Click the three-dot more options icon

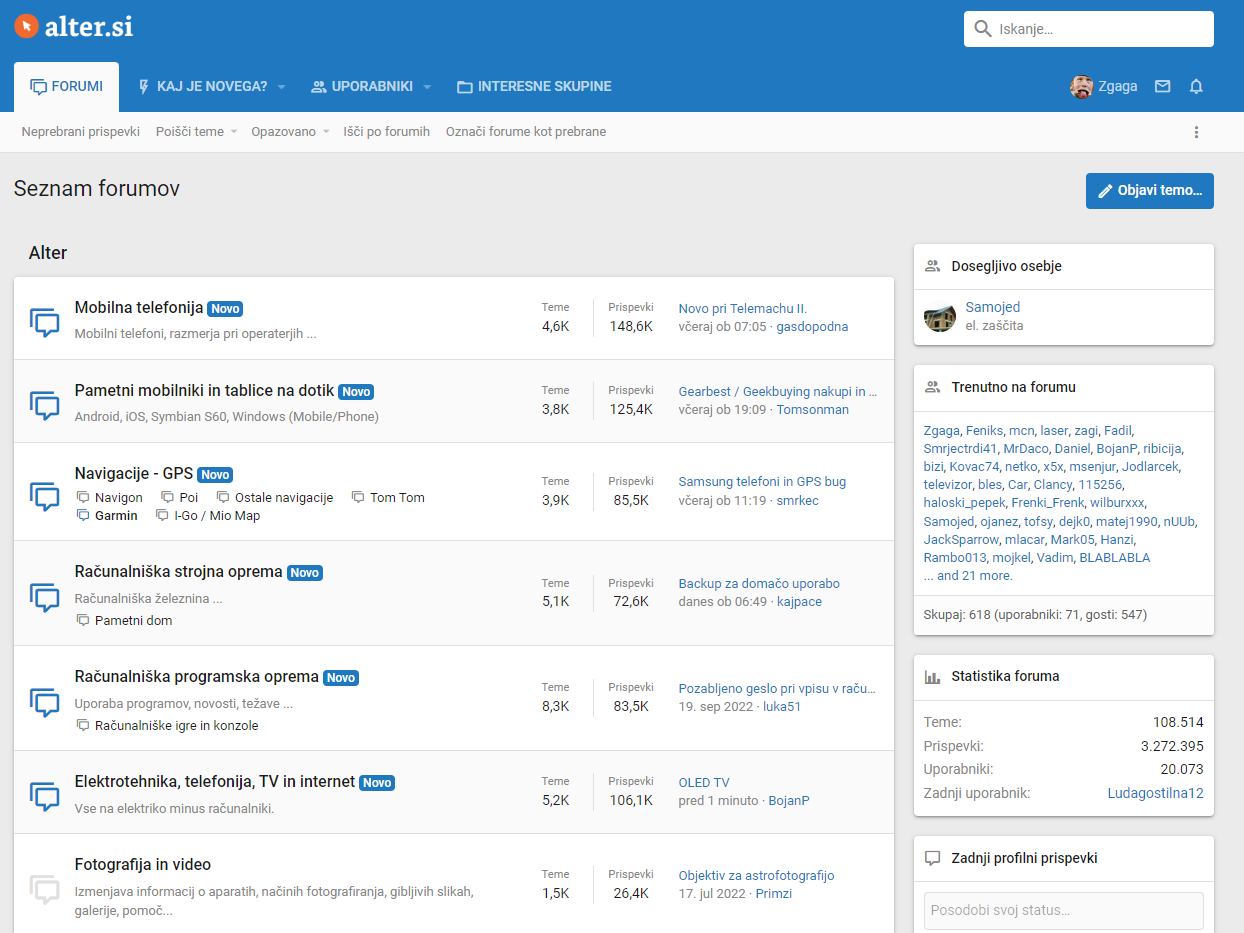pos(1196,132)
